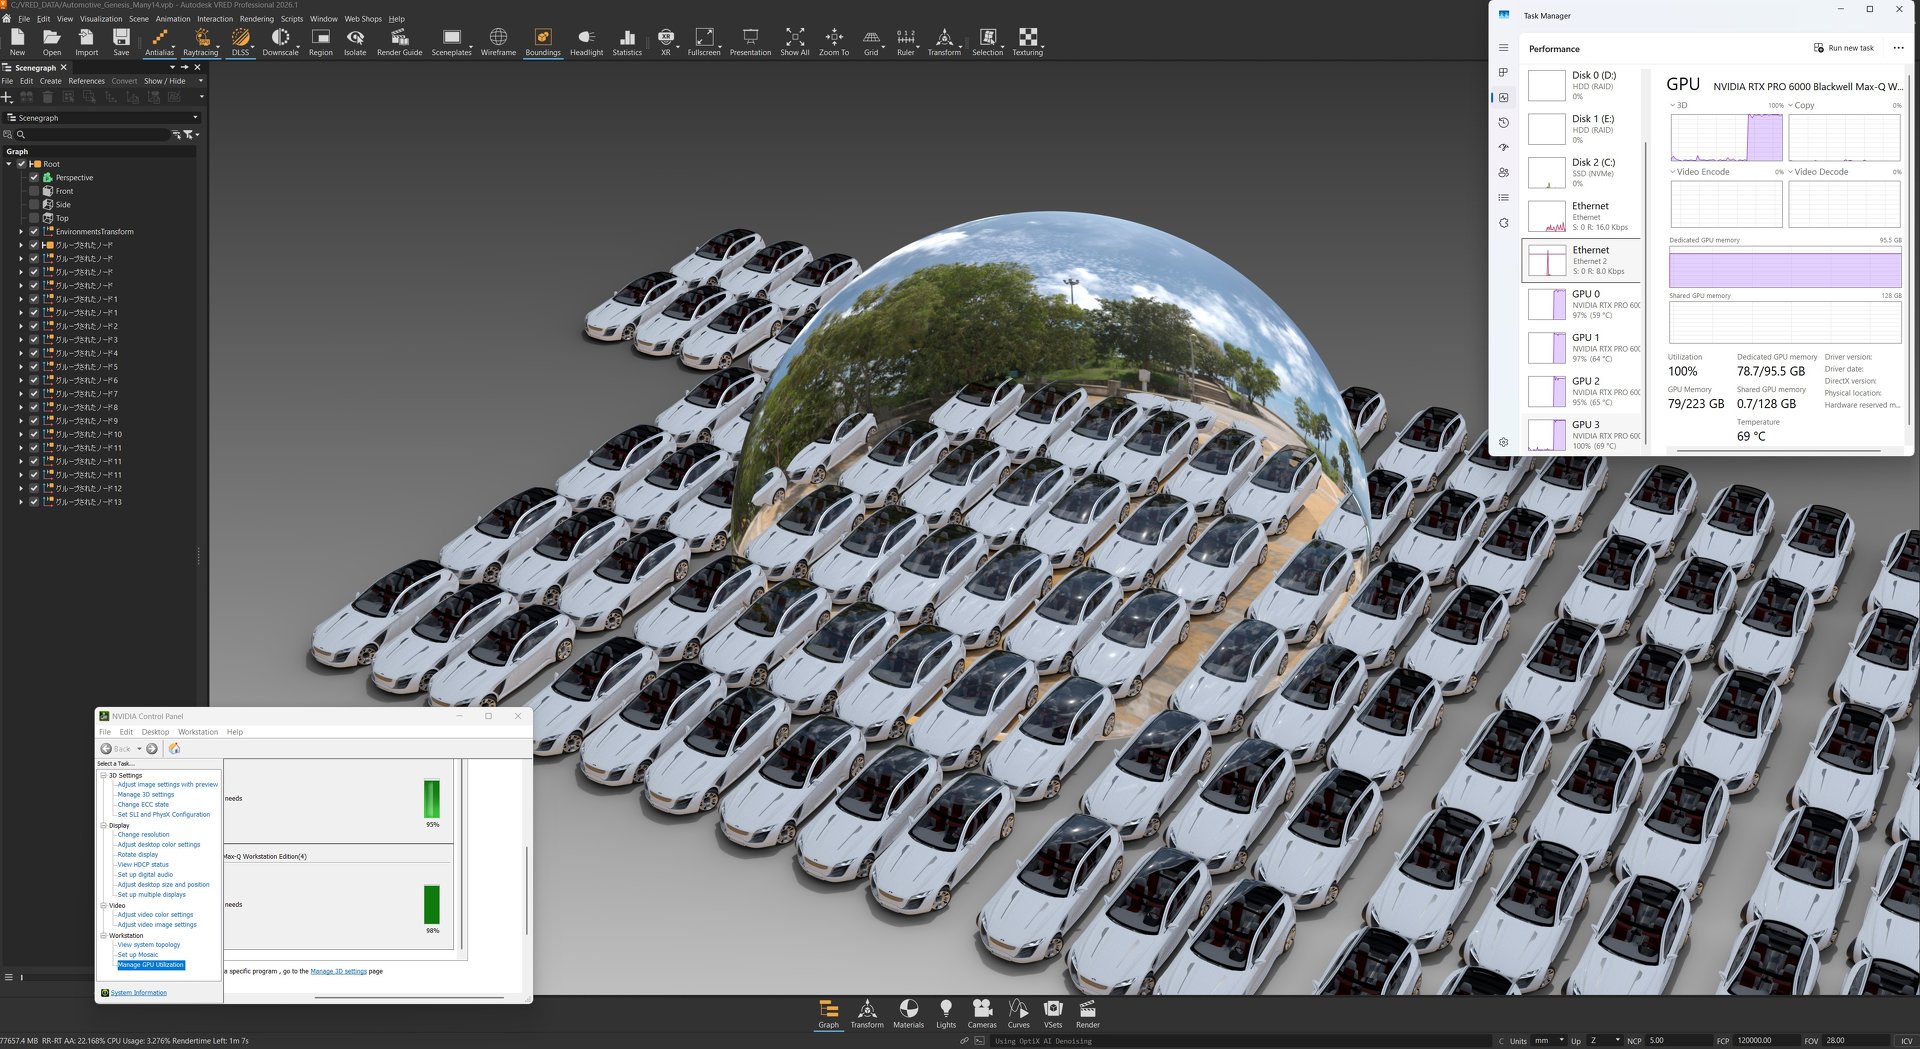Click the scenegraph search field
This screenshot has height=1049, width=1920.
[92, 134]
